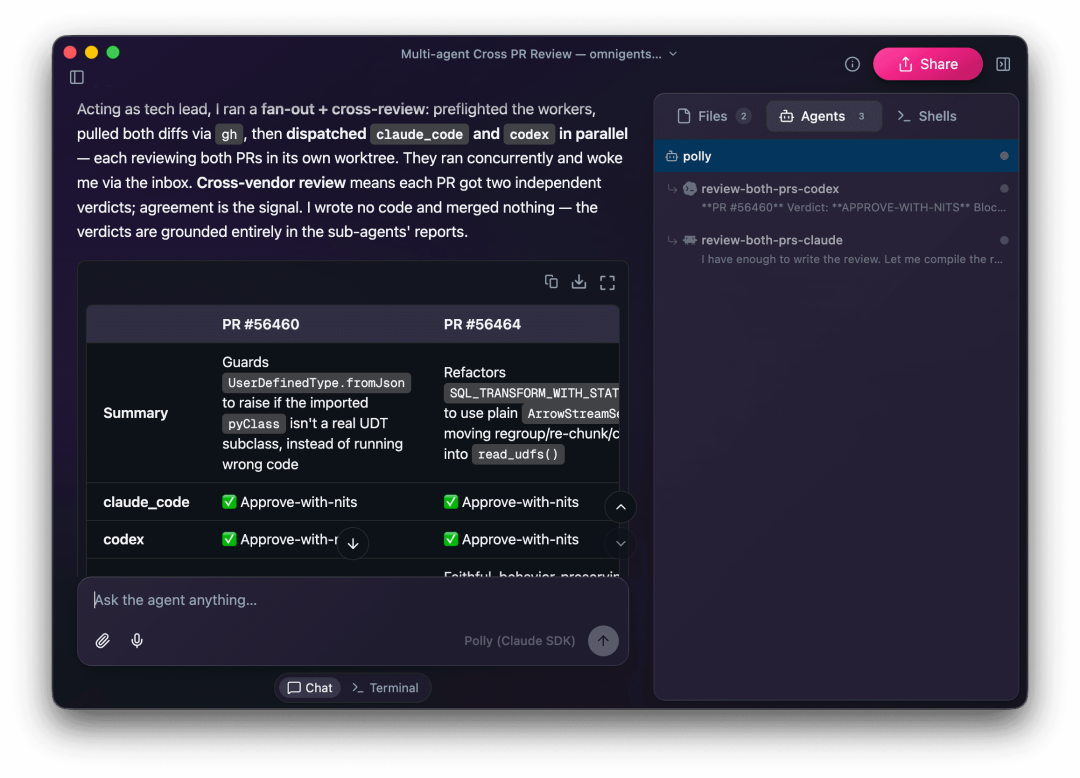Screen dimensions: 1080x778
Task: Send message with the up-arrow button
Action: point(603,641)
